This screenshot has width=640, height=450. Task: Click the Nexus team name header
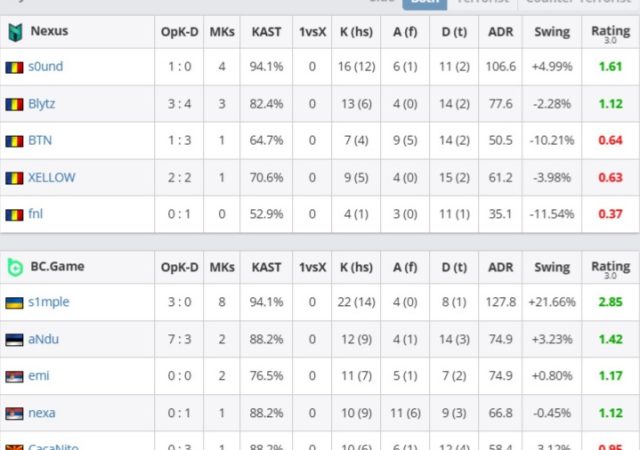[x=50, y=31]
